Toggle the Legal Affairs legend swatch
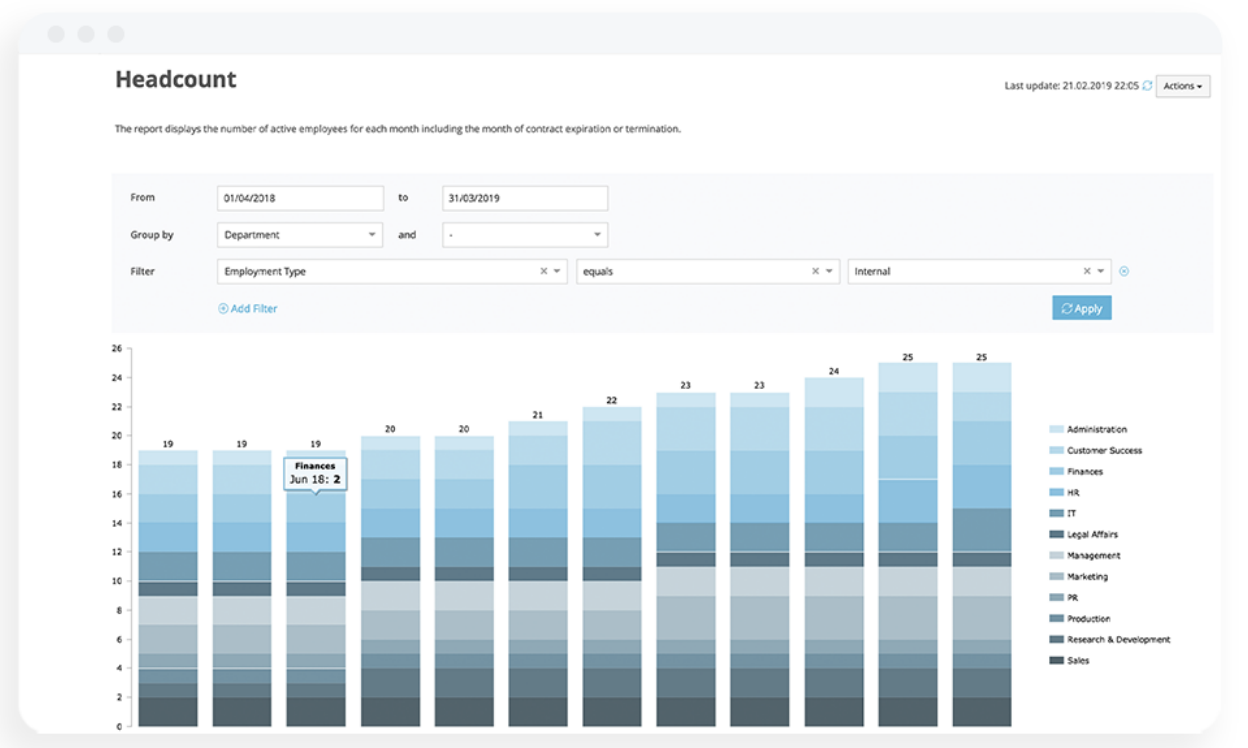Screen dimensions: 1248x748 1056,534
